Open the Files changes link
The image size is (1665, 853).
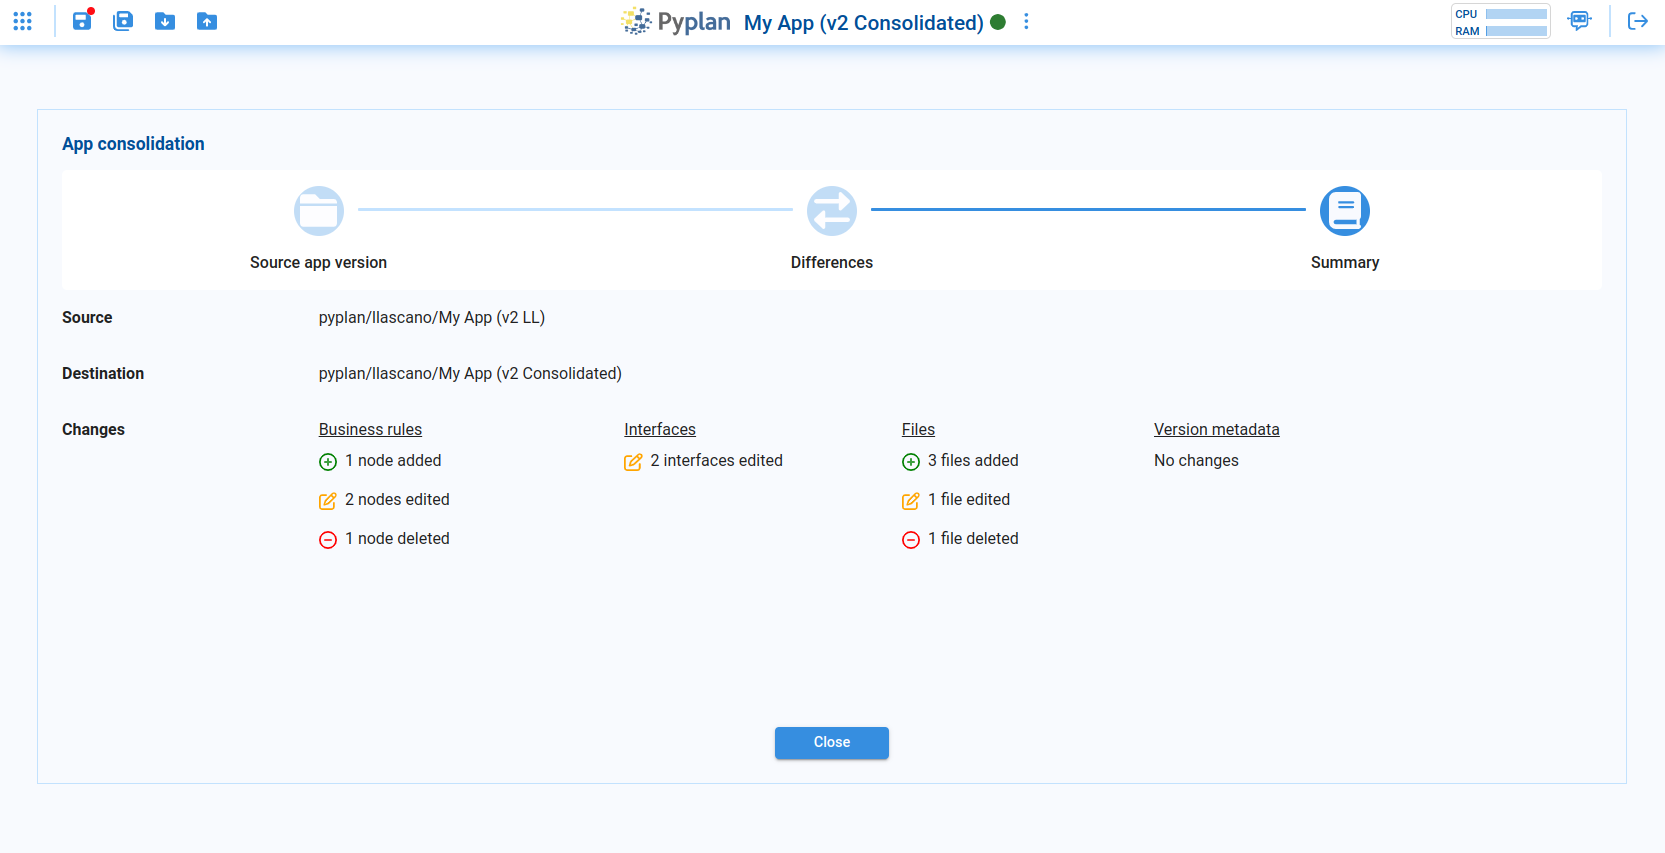click(x=918, y=429)
